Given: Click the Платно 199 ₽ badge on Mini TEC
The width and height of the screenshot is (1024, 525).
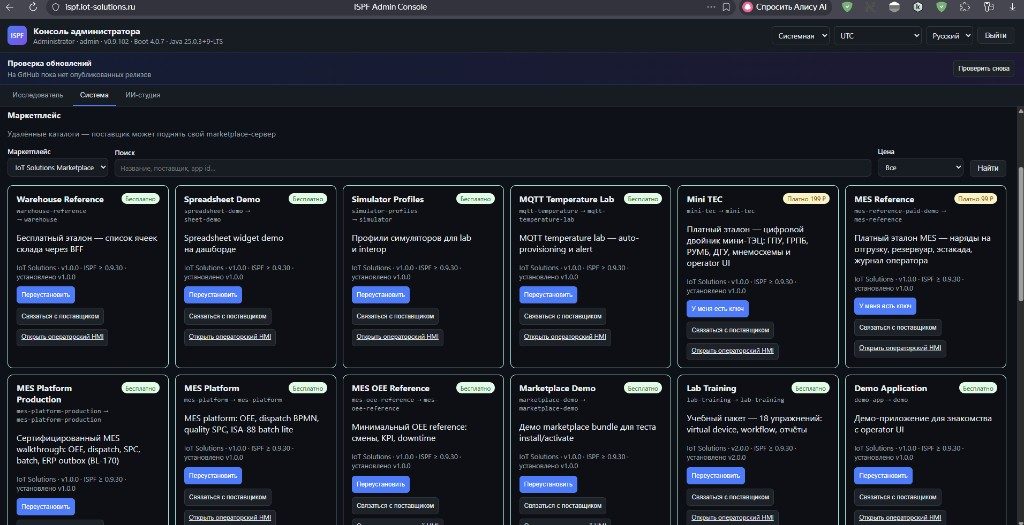Looking at the screenshot, I should 806,199.
